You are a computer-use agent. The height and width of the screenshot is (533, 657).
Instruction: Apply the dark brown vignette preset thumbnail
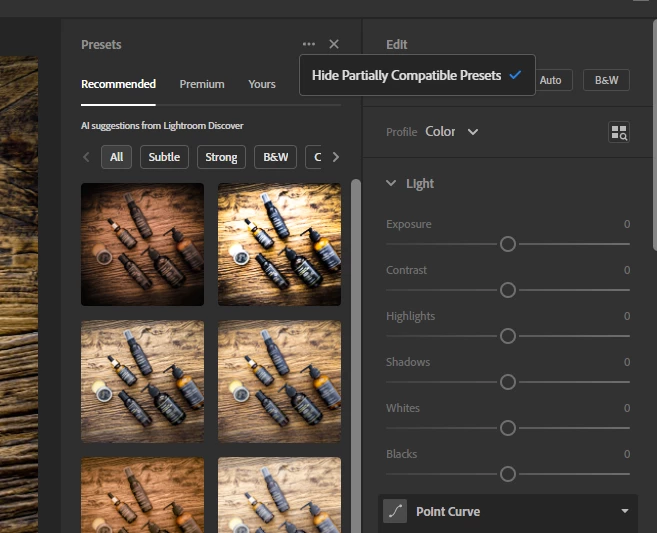tap(142, 244)
